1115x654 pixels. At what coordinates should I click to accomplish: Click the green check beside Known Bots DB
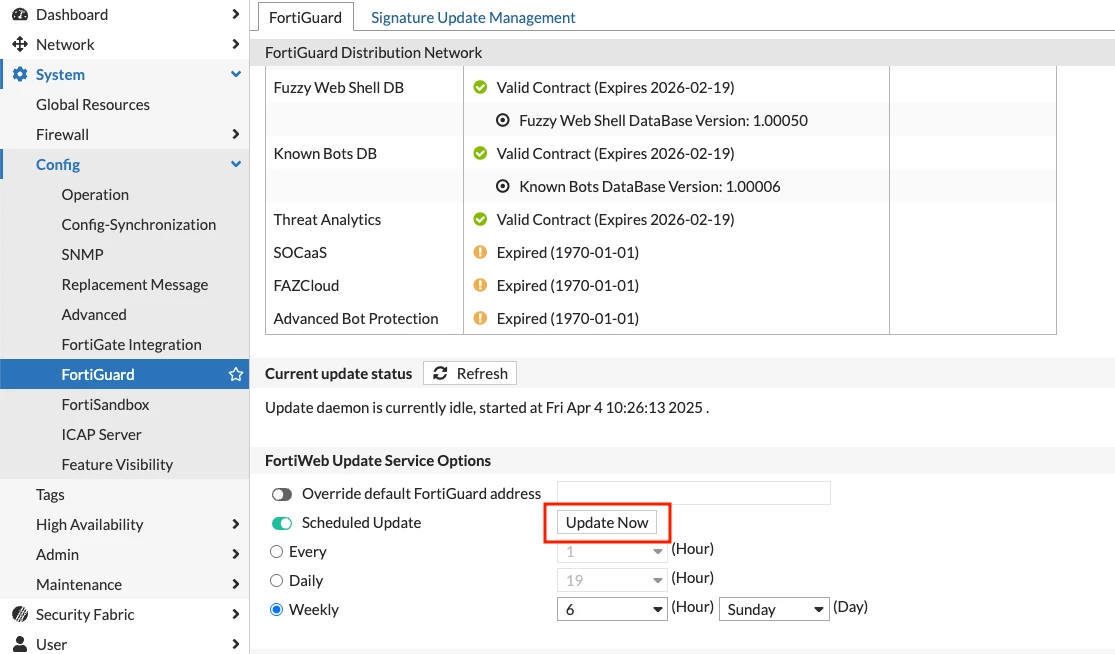(480, 154)
